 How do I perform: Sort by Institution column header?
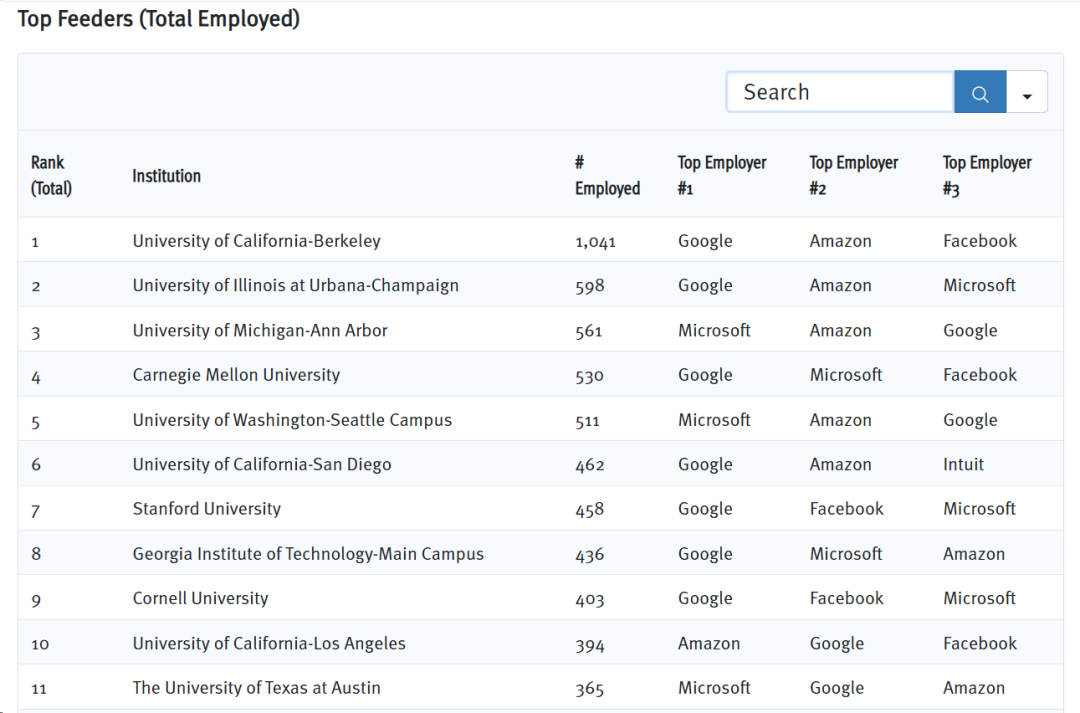coord(166,176)
